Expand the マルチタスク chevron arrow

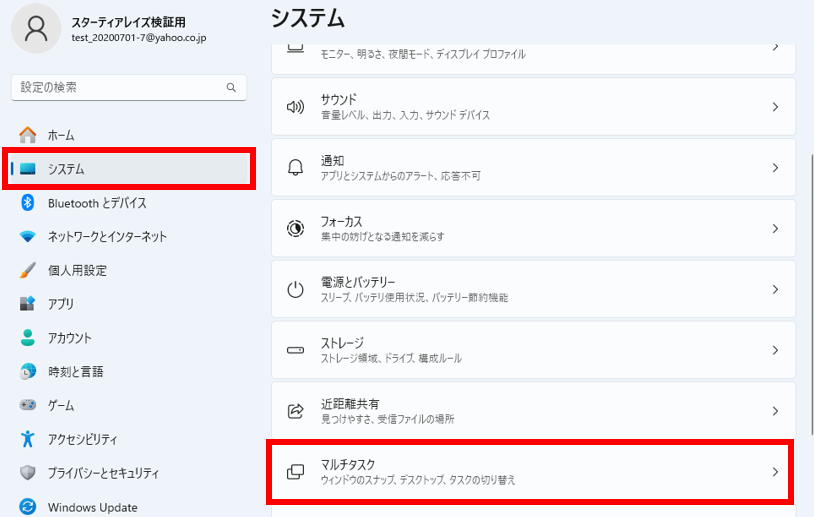(x=775, y=472)
